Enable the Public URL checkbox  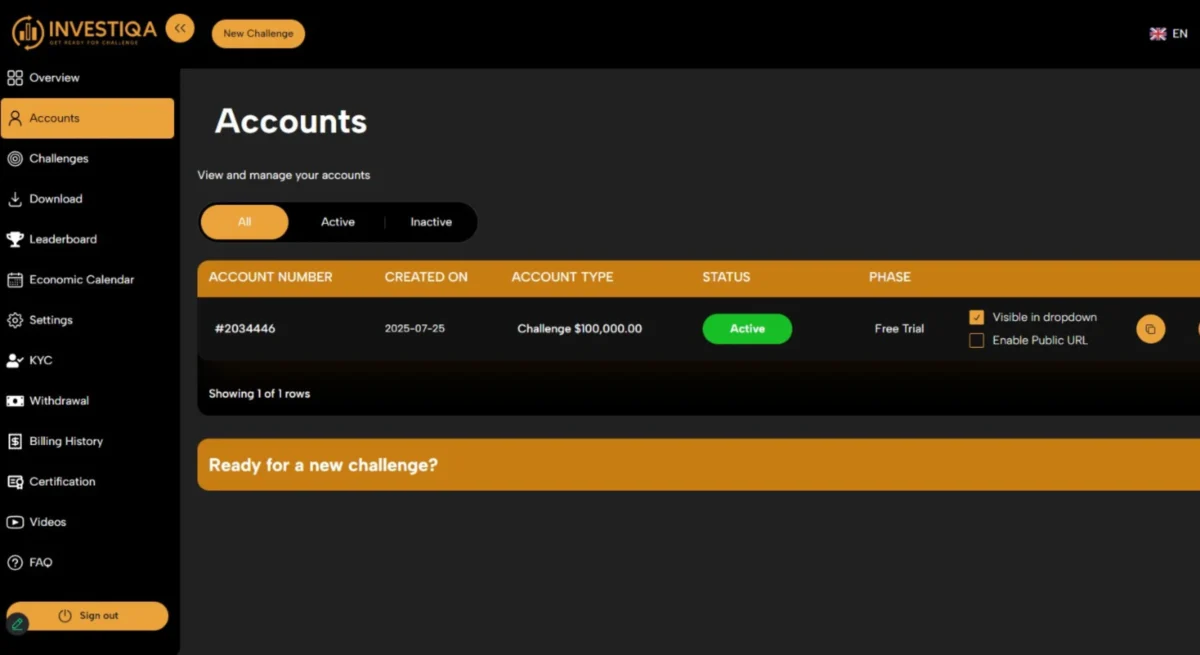click(x=977, y=341)
